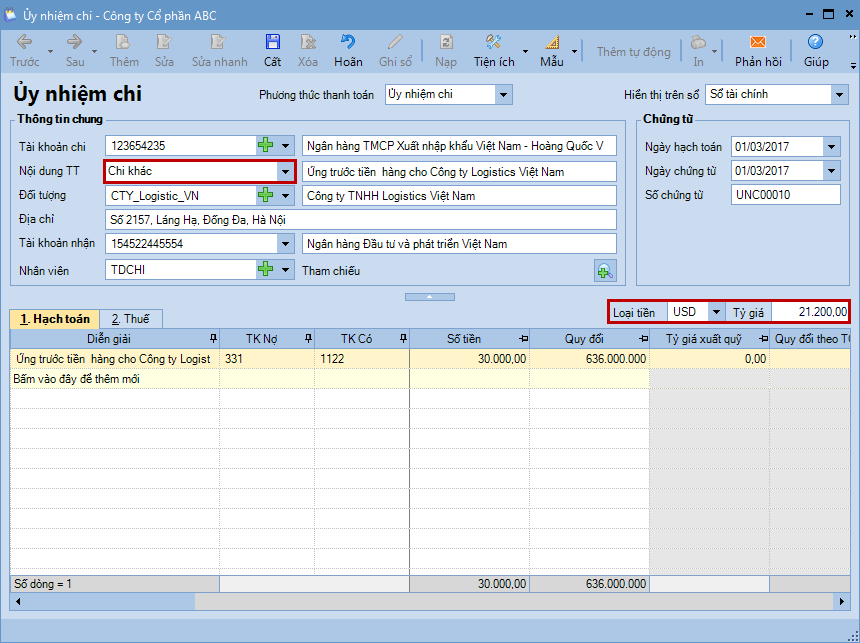
Task: Click the Sửa nhanh quick edit icon
Action: 219,50
